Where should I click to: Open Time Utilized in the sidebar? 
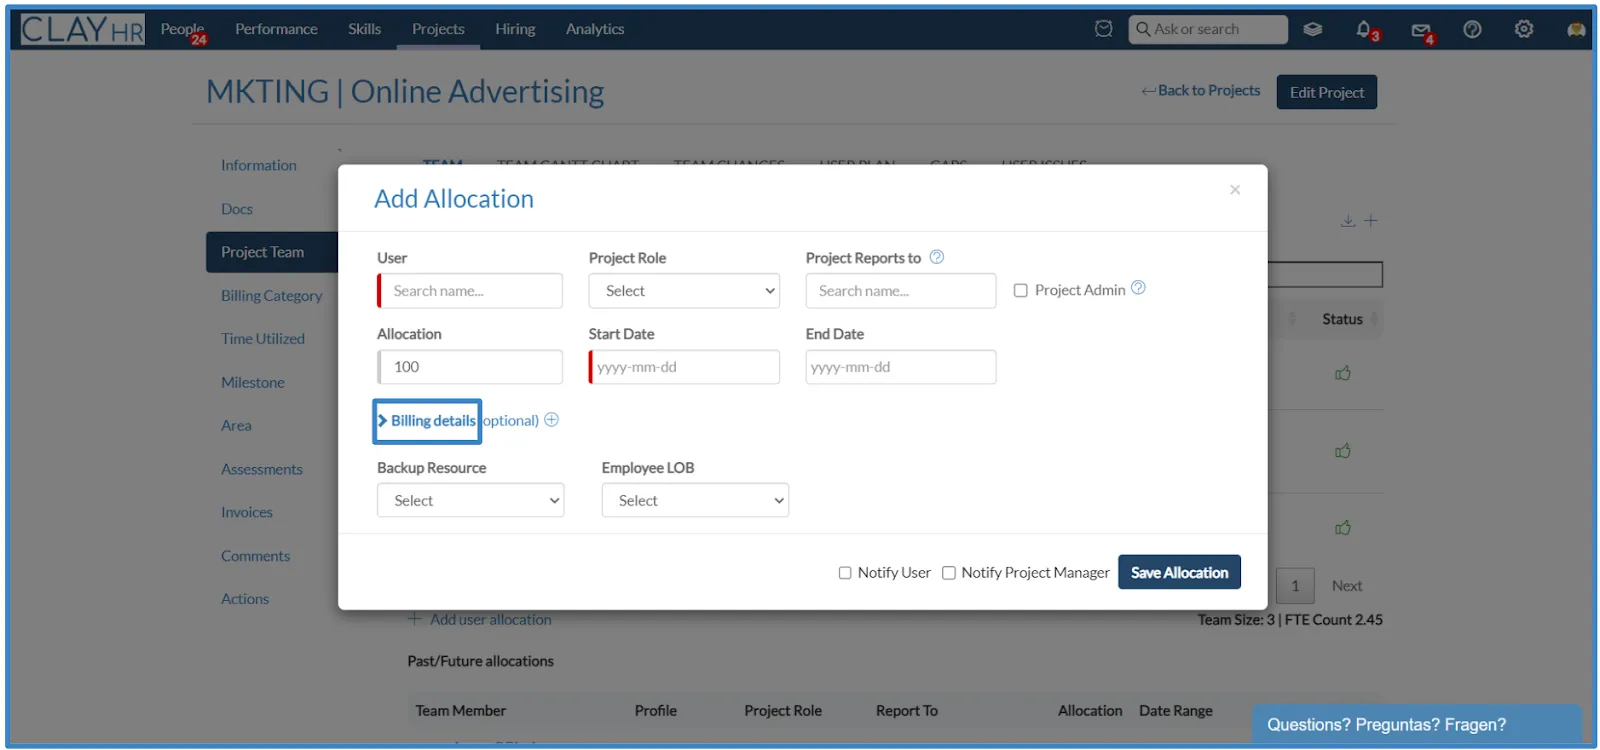pos(263,339)
